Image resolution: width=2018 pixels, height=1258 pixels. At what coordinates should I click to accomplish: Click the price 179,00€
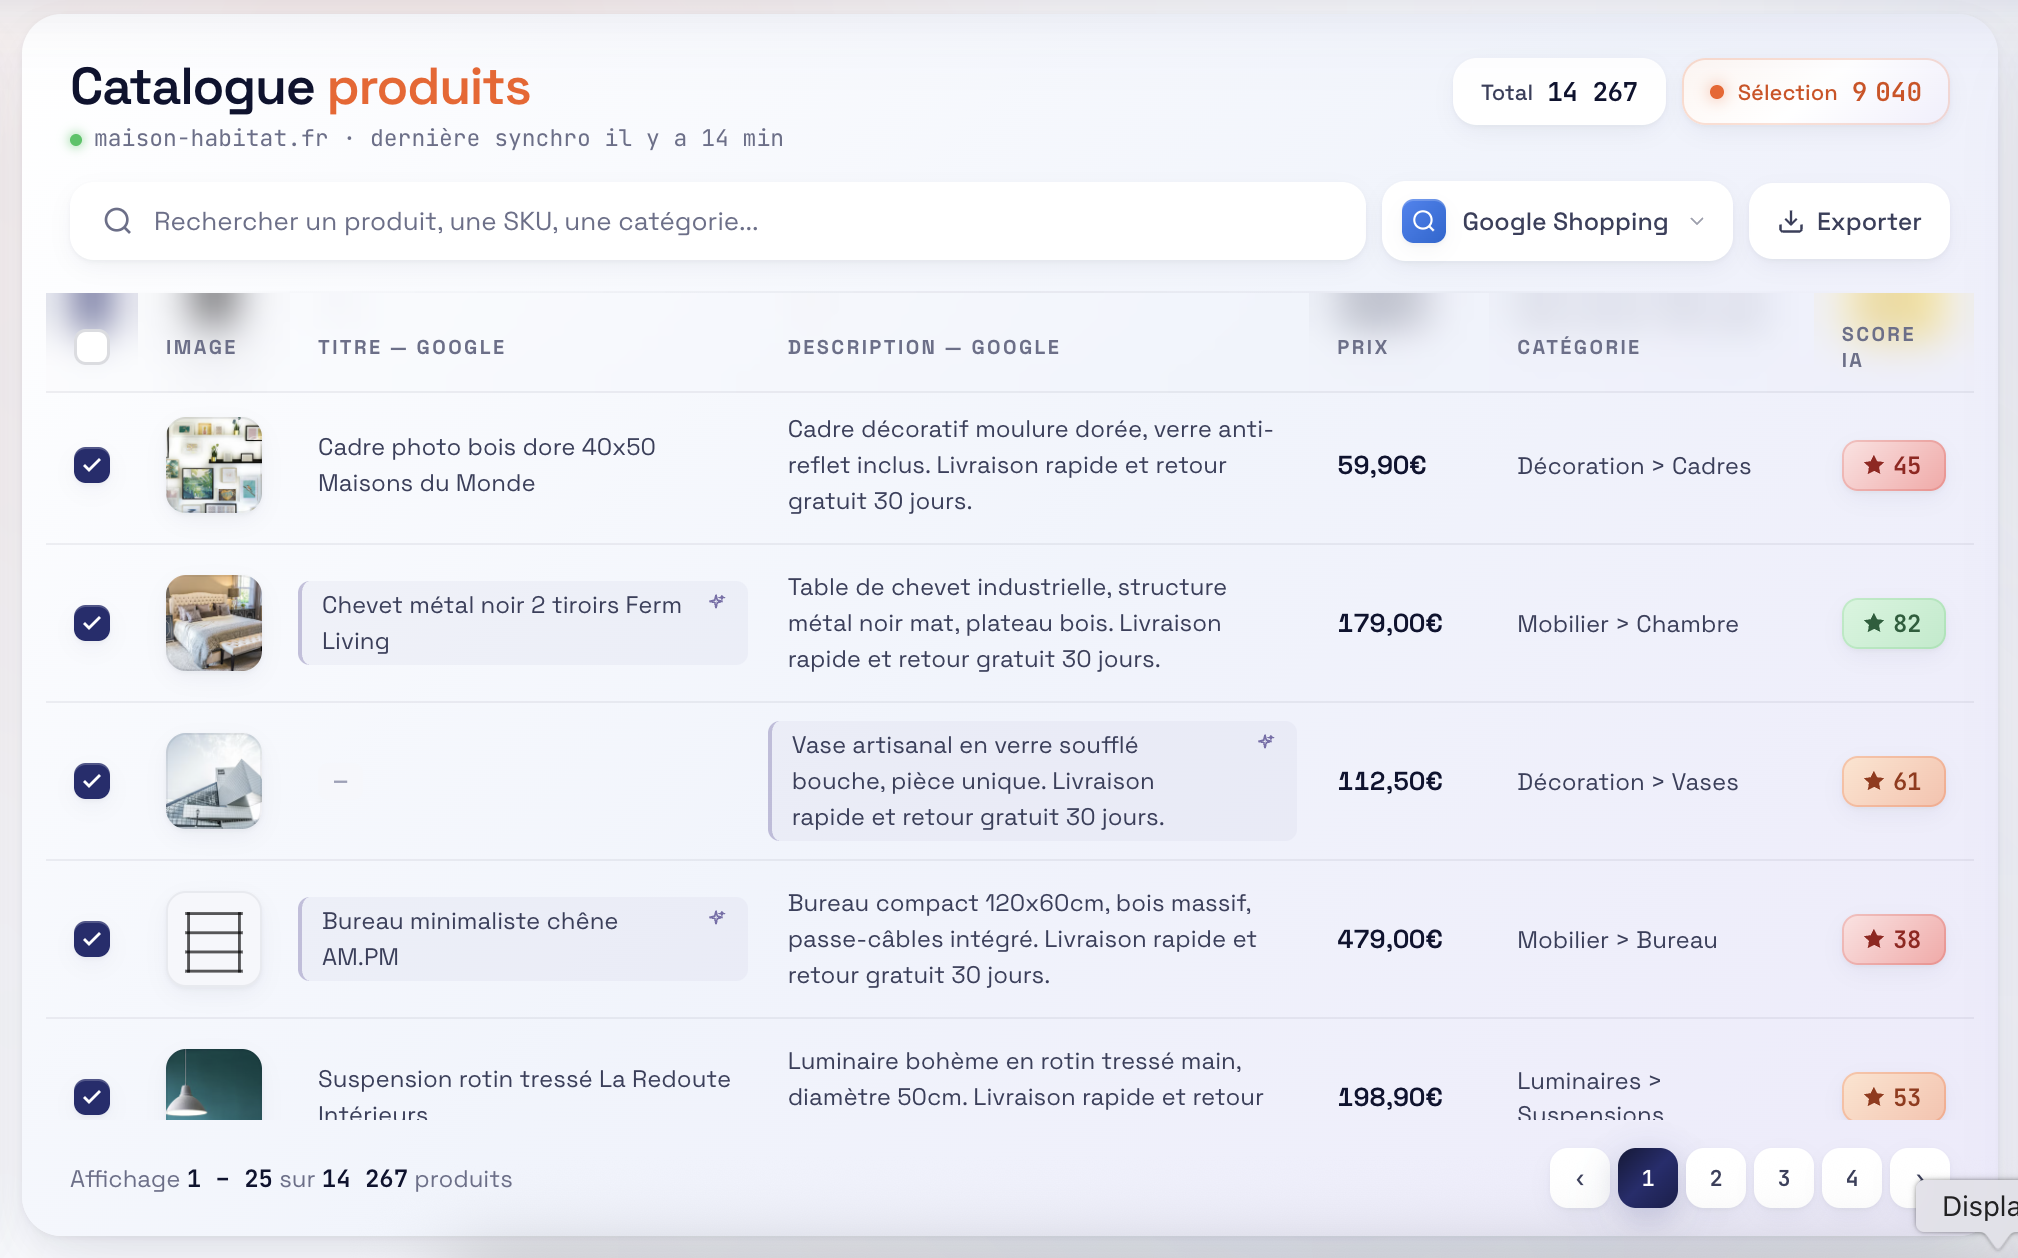click(1390, 623)
